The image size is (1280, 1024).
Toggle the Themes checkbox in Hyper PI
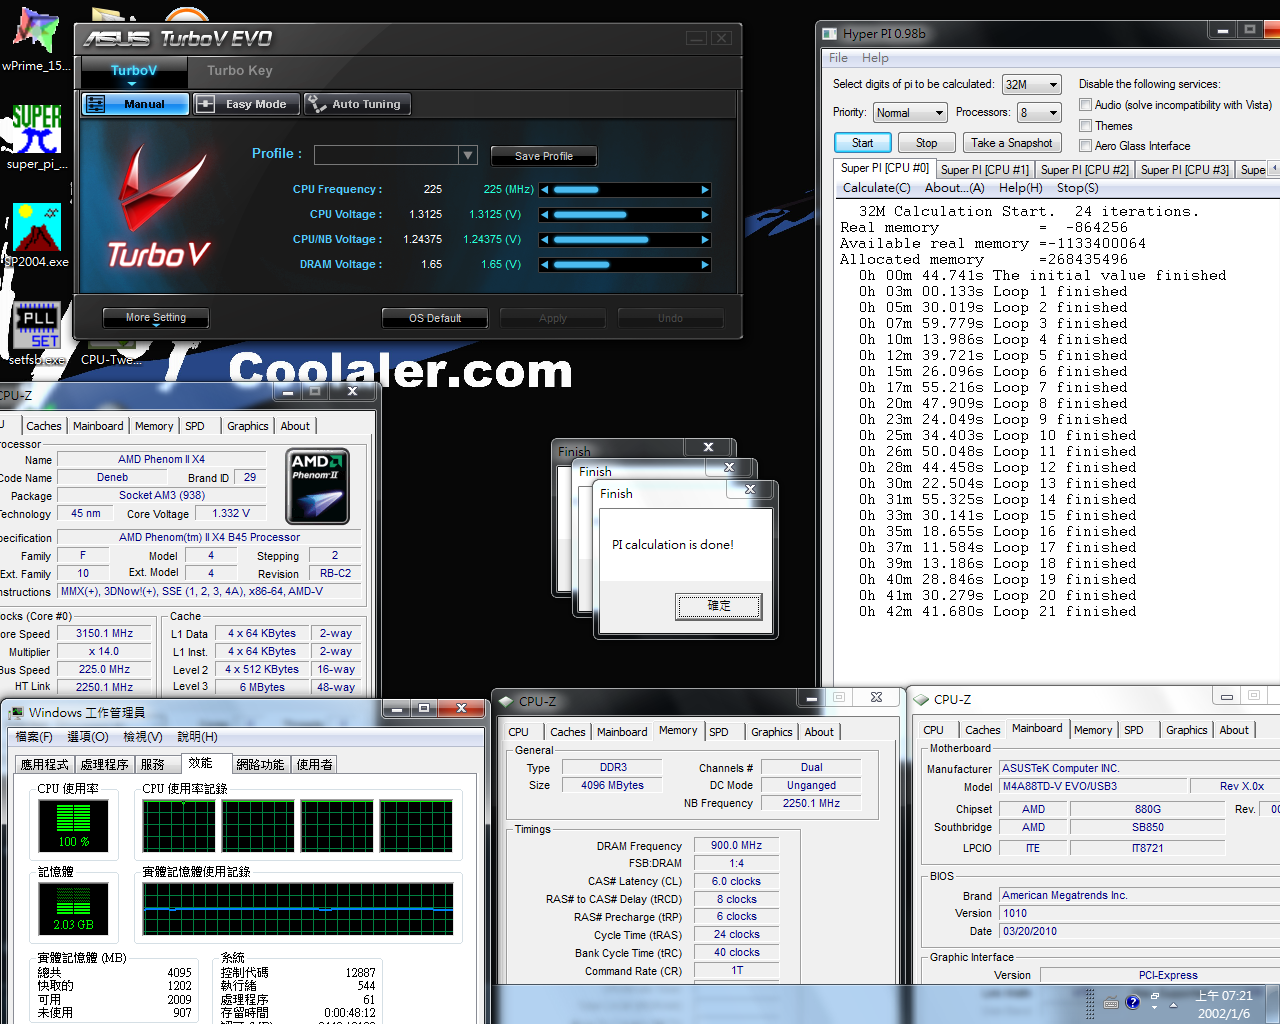1085,125
